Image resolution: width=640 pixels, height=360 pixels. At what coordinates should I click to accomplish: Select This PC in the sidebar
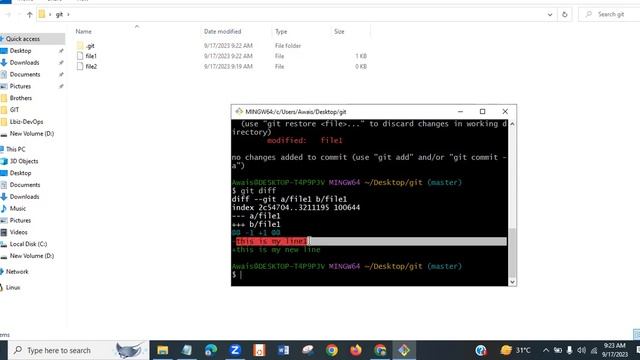pyautogui.click(x=16, y=149)
